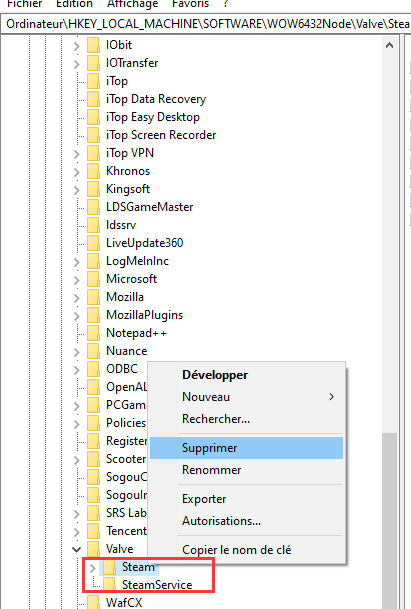The width and height of the screenshot is (411, 609).
Task: Click the iTop folder icon
Action: [x=93, y=81]
